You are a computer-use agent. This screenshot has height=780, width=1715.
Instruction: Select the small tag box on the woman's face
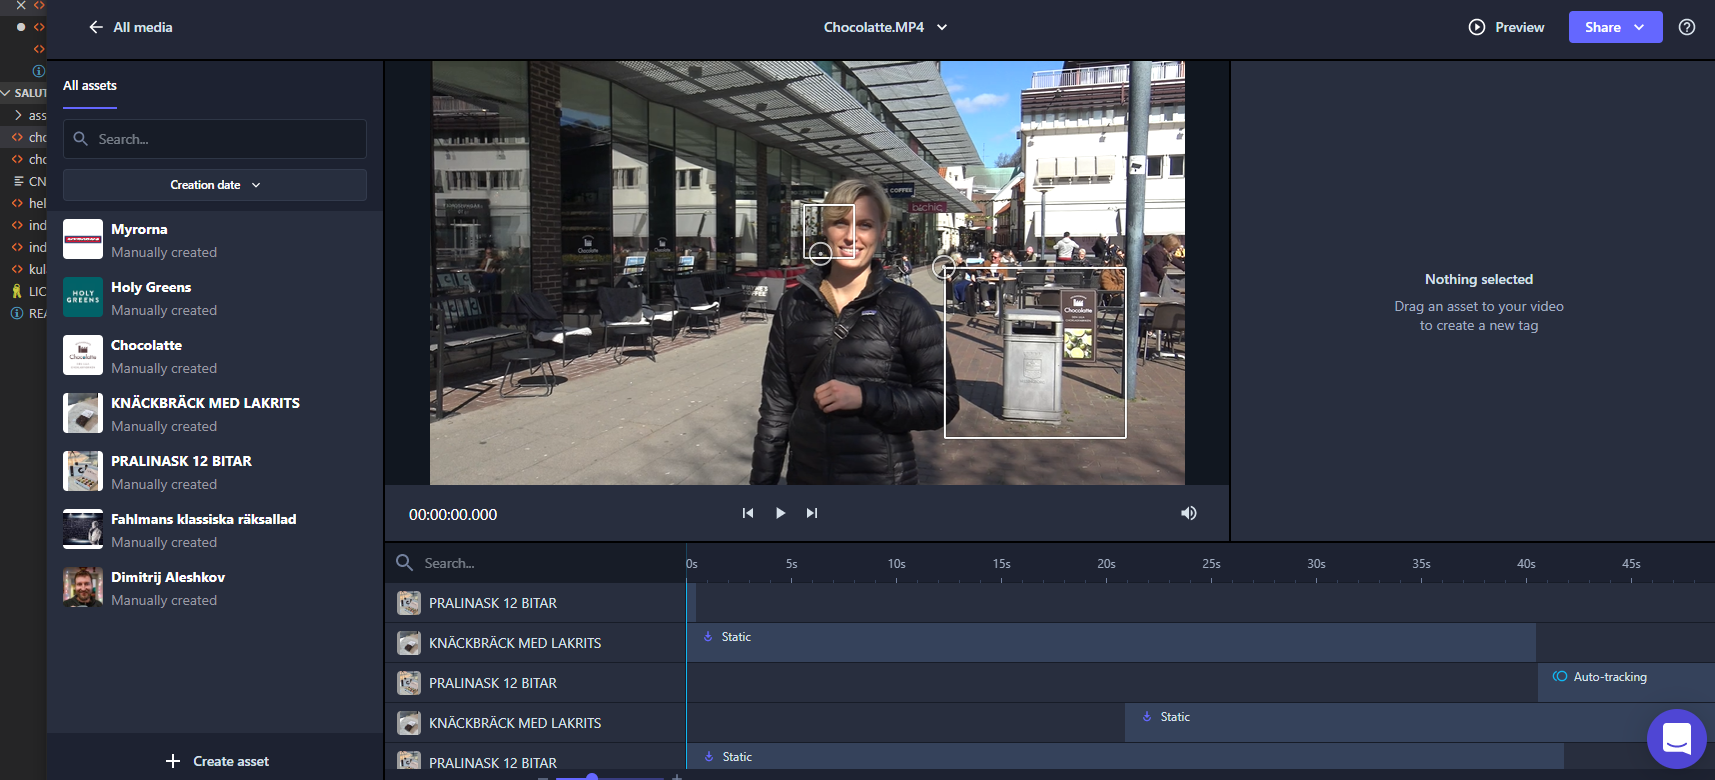click(x=829, y=231)
